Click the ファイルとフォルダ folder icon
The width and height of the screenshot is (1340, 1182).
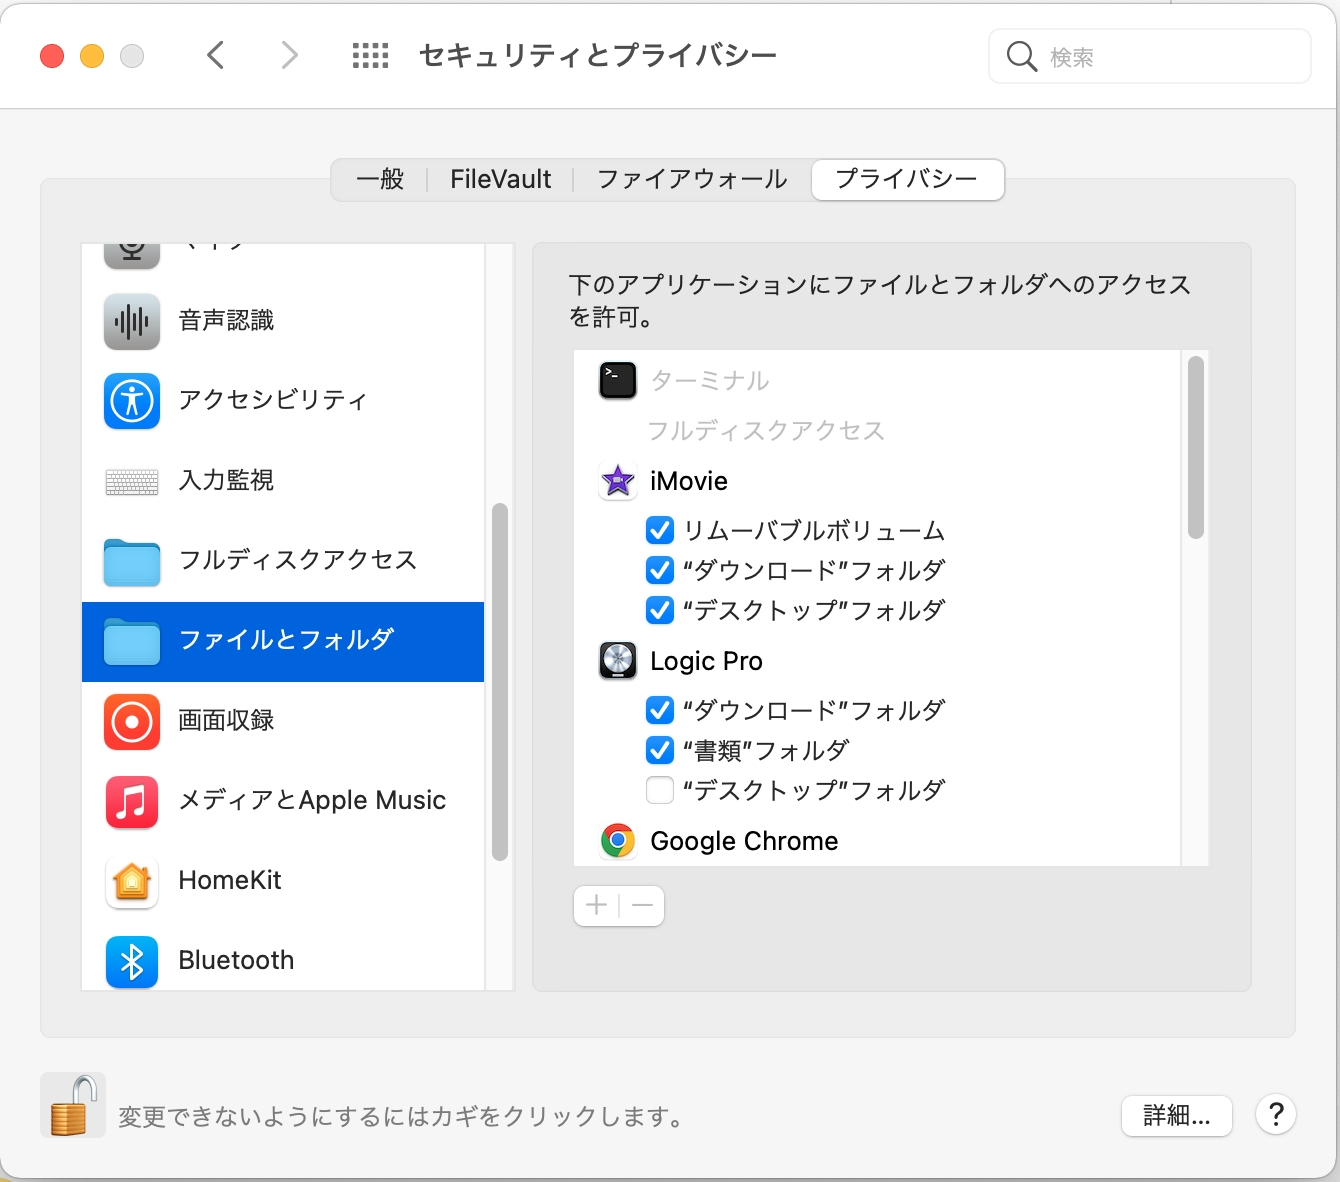pos(132,642)
